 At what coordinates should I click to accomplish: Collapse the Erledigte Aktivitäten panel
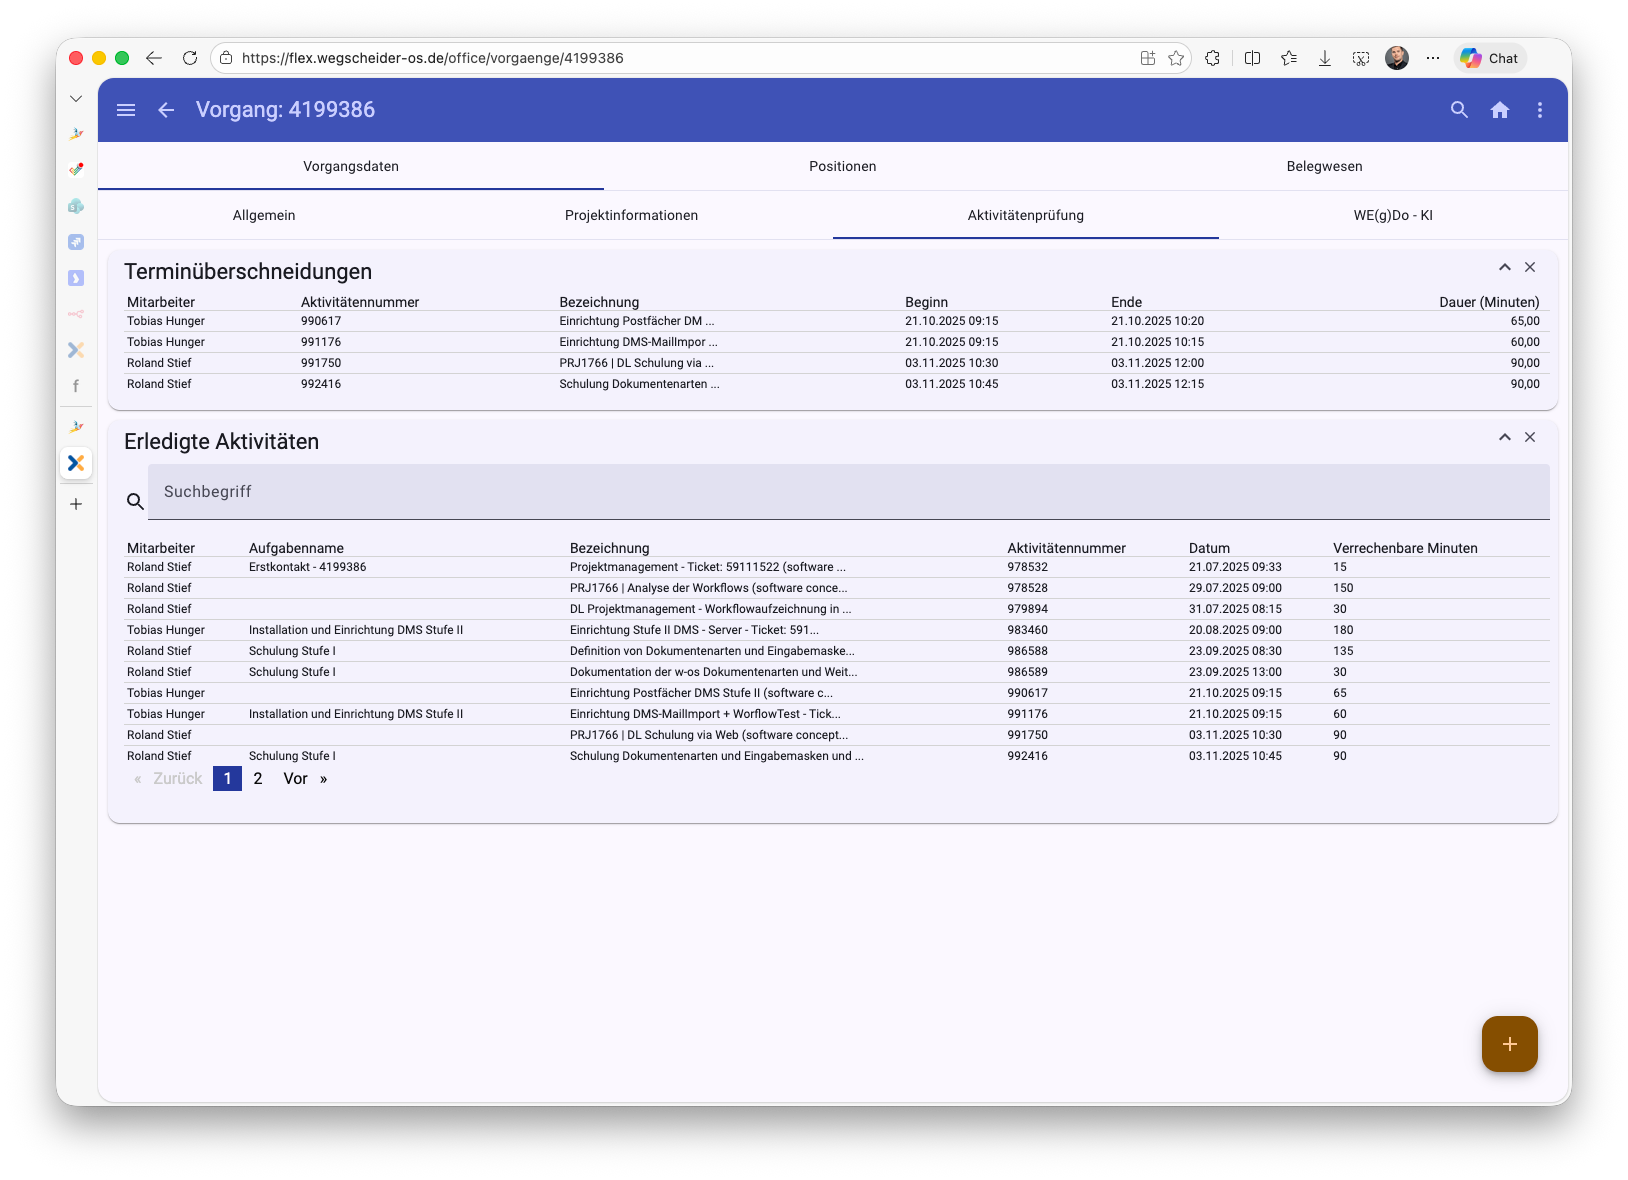[x=1504, y=437]
